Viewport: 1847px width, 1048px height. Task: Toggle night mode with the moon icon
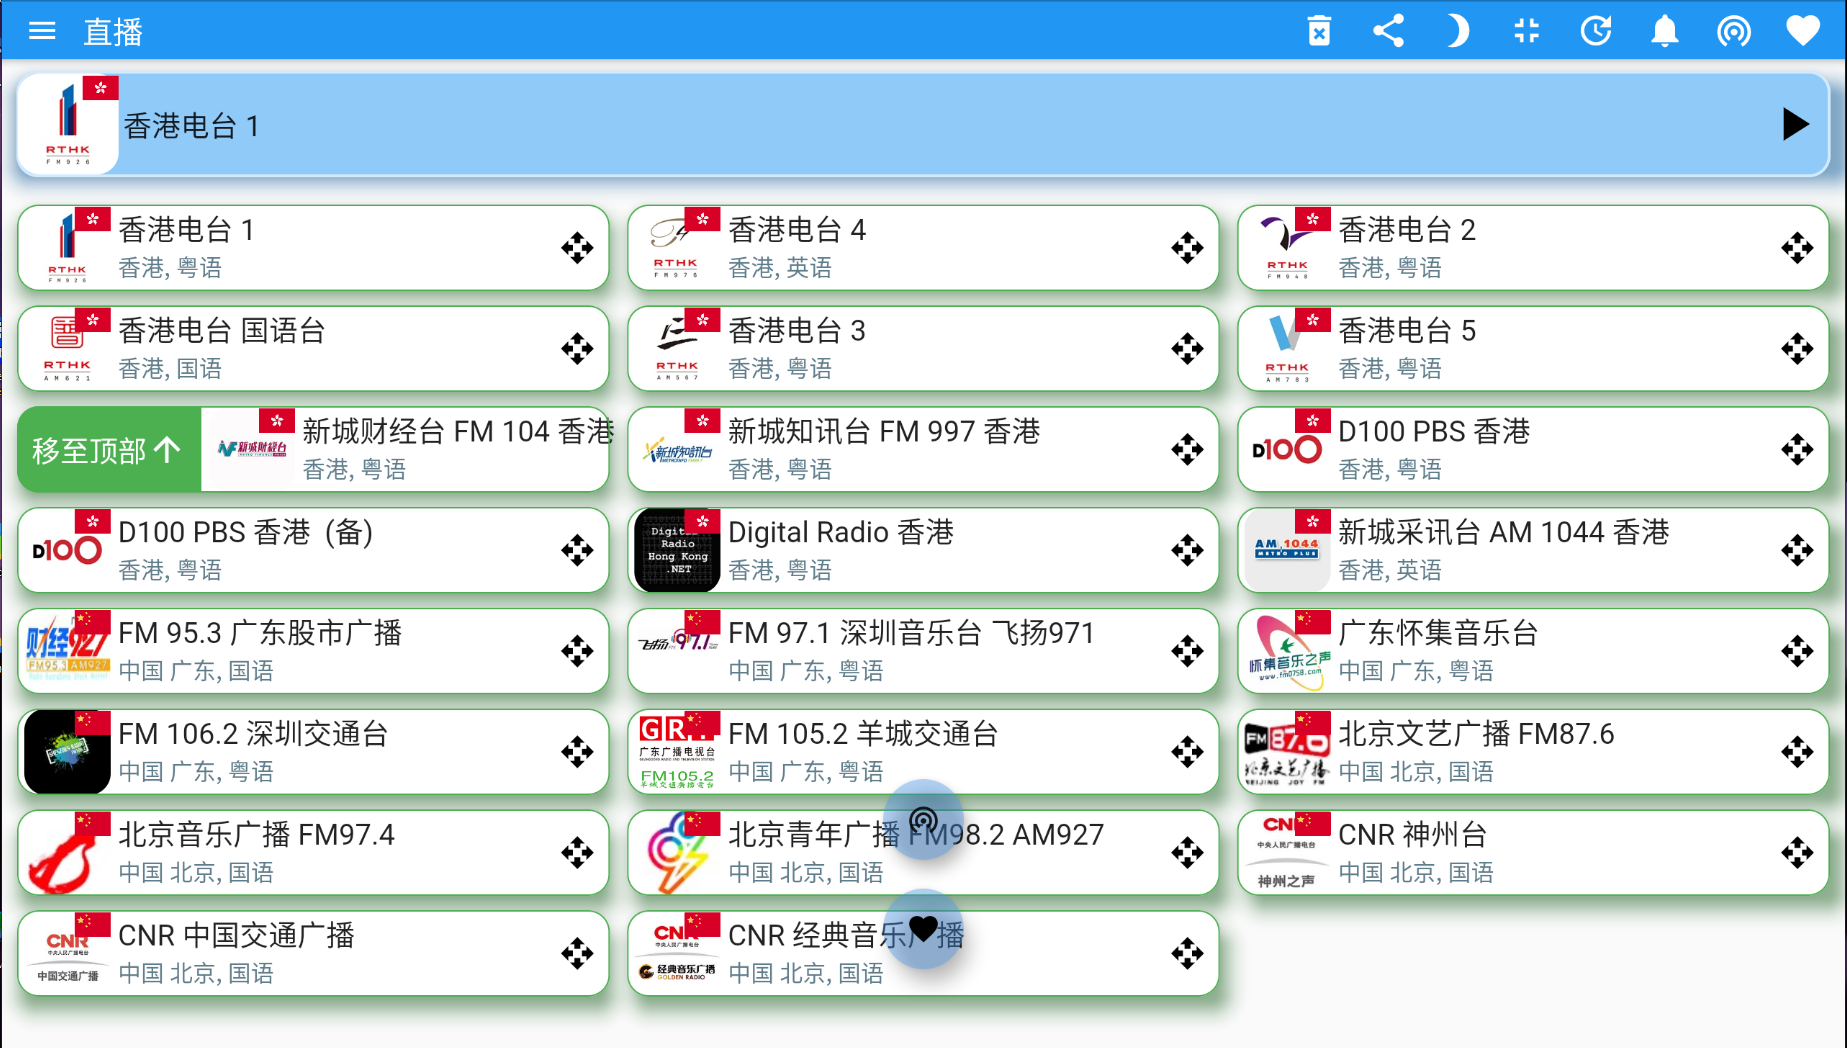1457,31
